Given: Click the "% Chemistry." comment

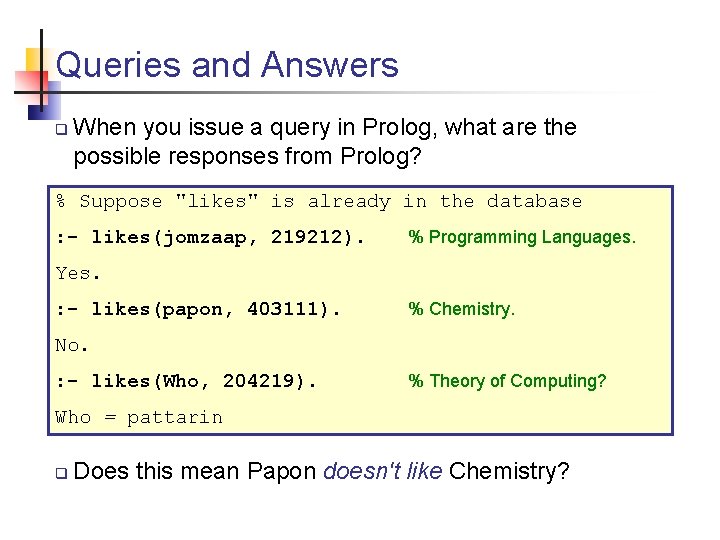Looking at the screenshot, I should click(461, 309).
